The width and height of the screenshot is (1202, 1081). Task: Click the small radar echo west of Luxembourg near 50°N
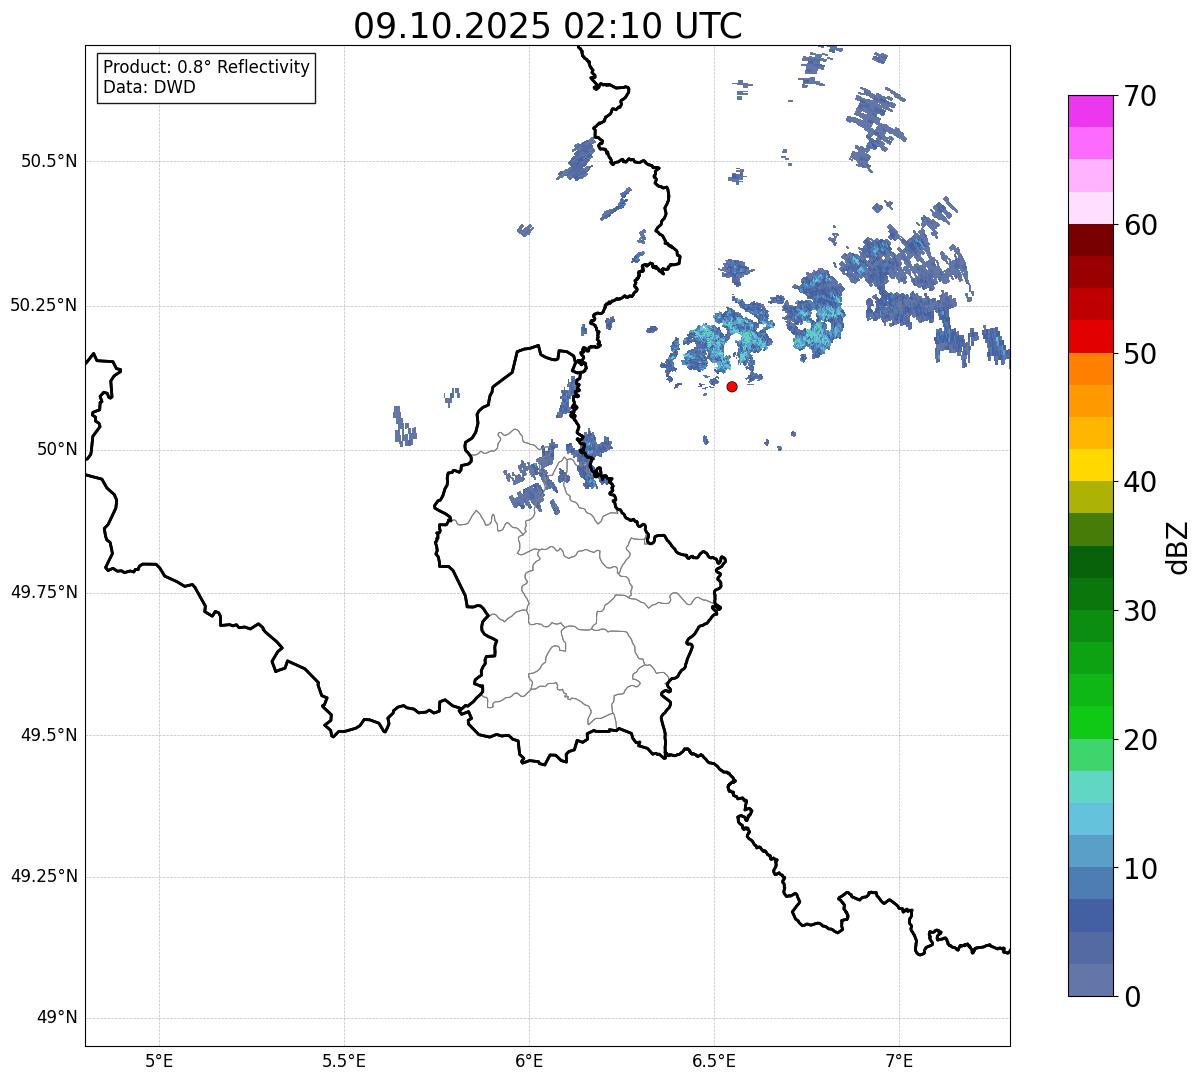pos(404,427)
